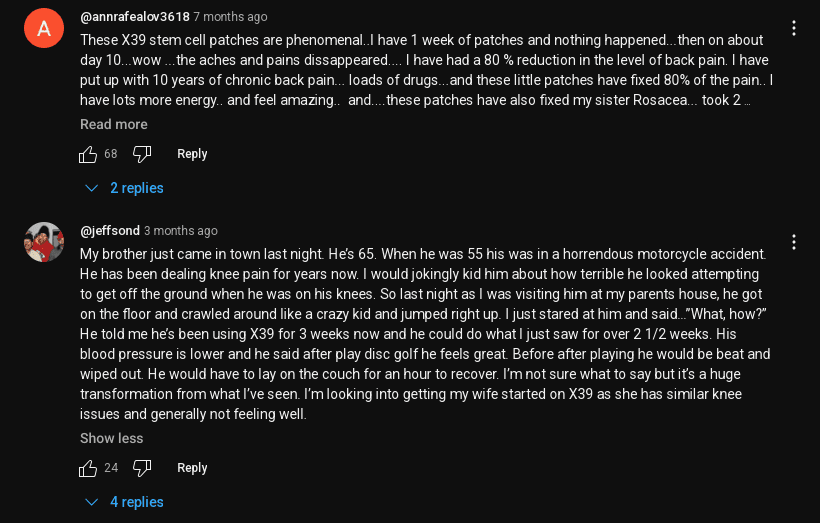The width and height of the screenshot is (820, 523).
Task: Visit the @jeffsond channel link
Action: 109,231
